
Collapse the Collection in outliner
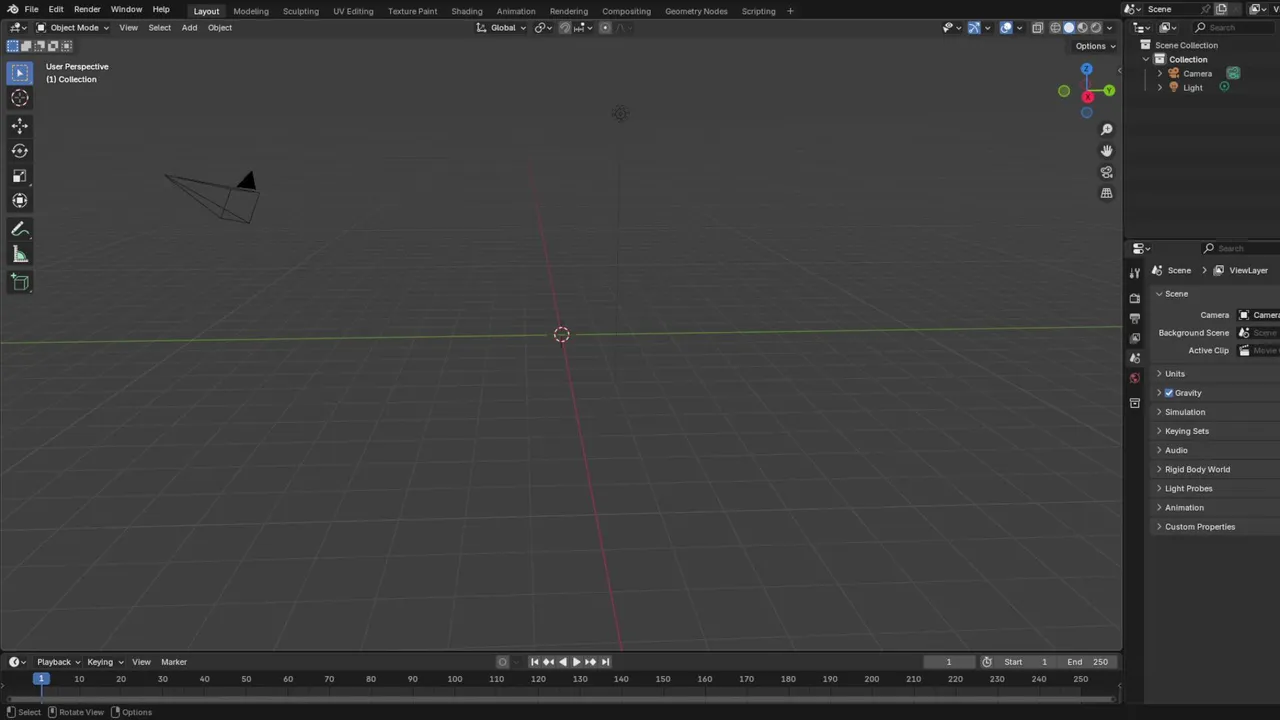tap(1146, 59)
